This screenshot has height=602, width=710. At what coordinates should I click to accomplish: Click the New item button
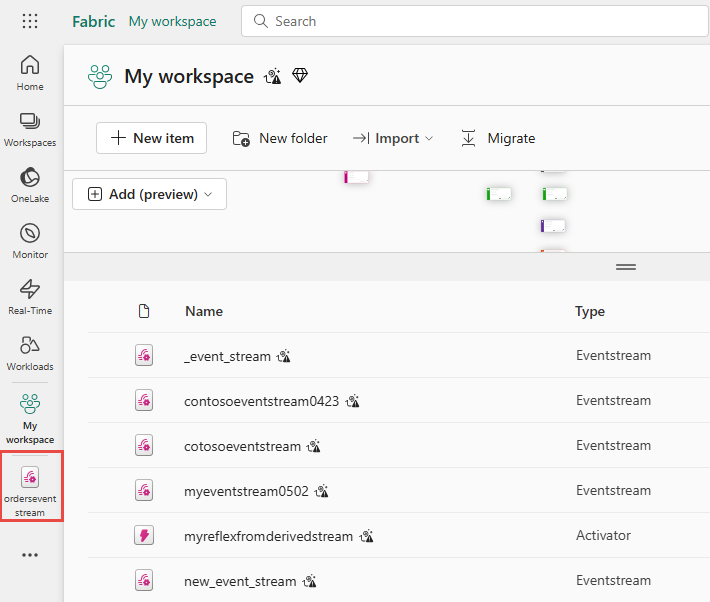[151, 138]
